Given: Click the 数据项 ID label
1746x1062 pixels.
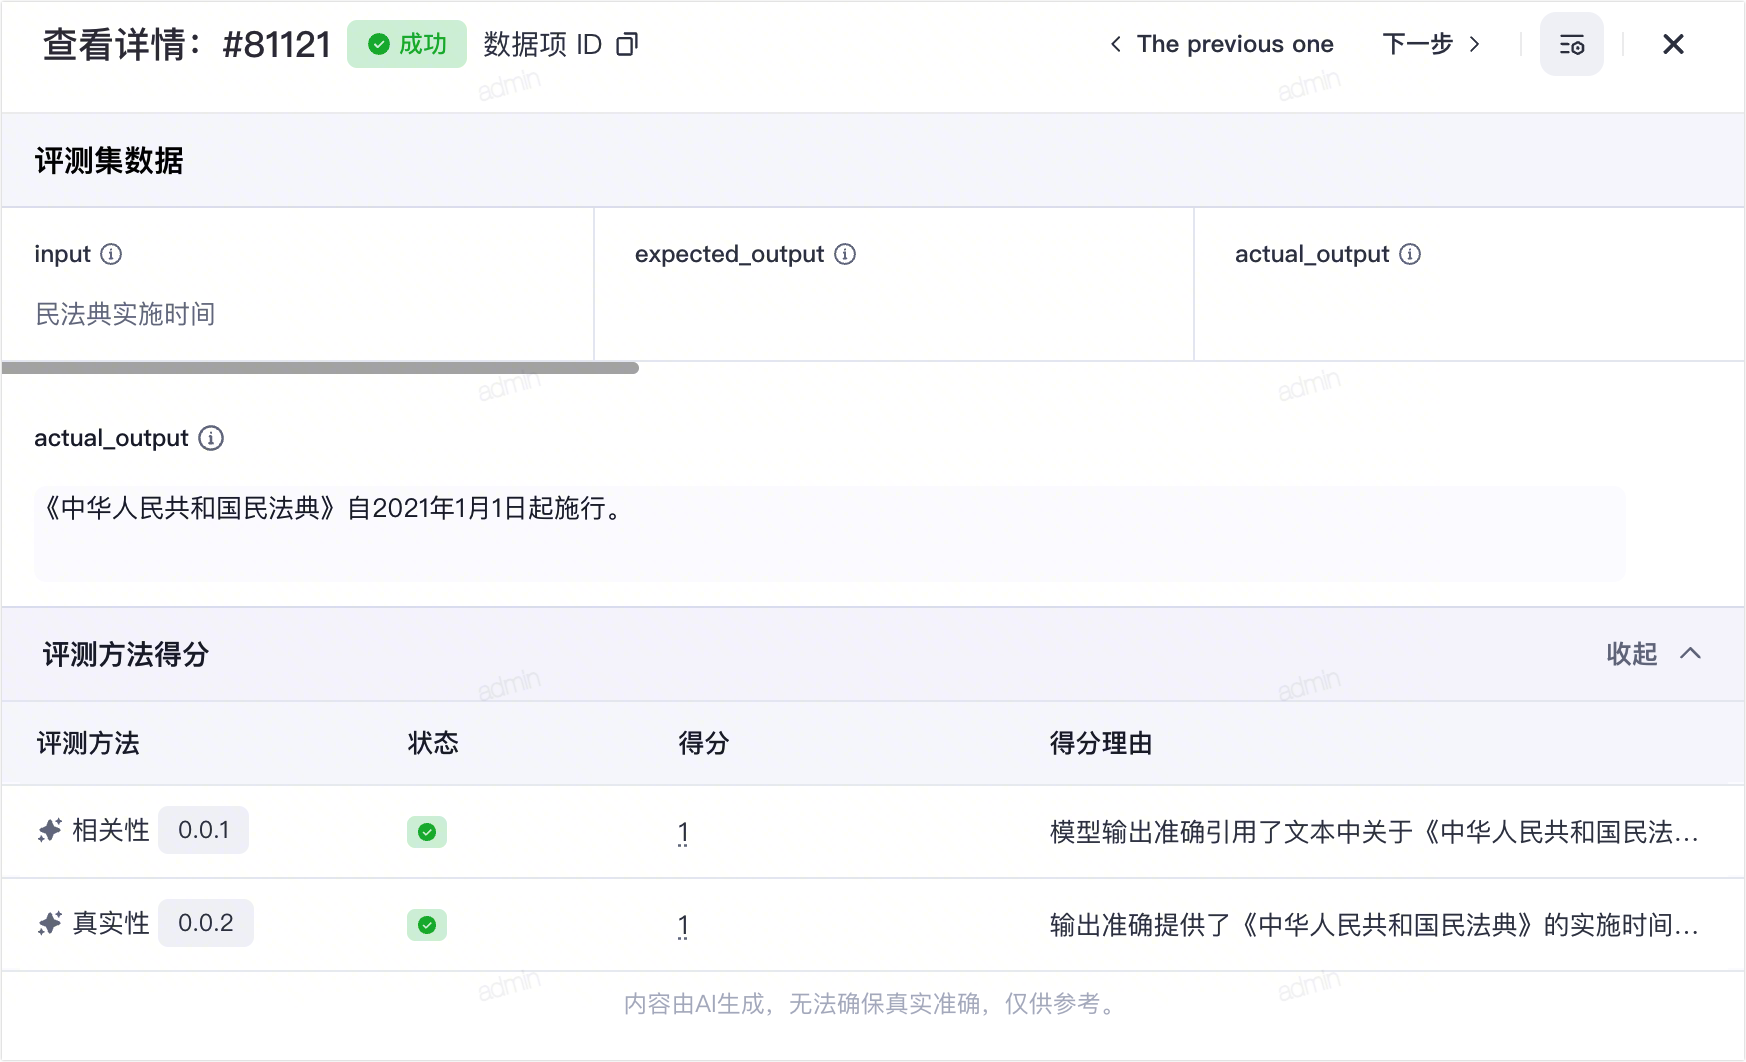Looking at the screenshot, I should [543, 44].
